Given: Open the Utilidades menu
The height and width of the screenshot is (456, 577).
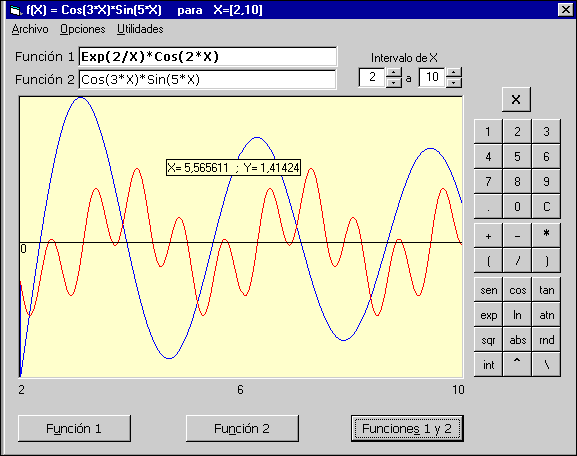Looking at the screenshot, I should pyautogui.click(x=140, y=29).
